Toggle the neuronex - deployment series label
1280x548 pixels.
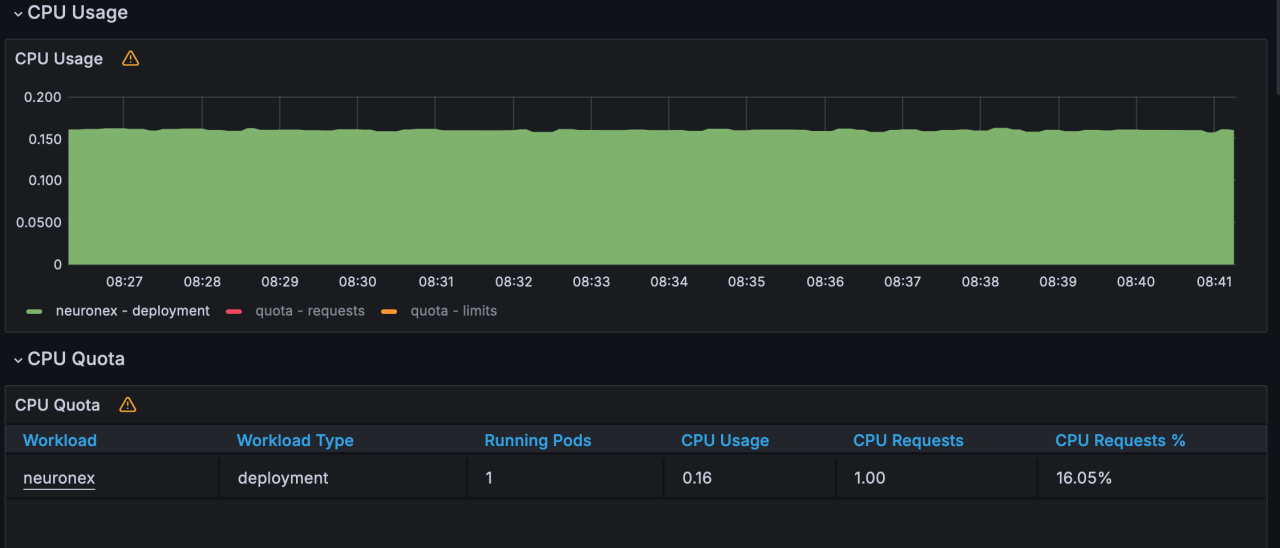[x=132, y=311]
